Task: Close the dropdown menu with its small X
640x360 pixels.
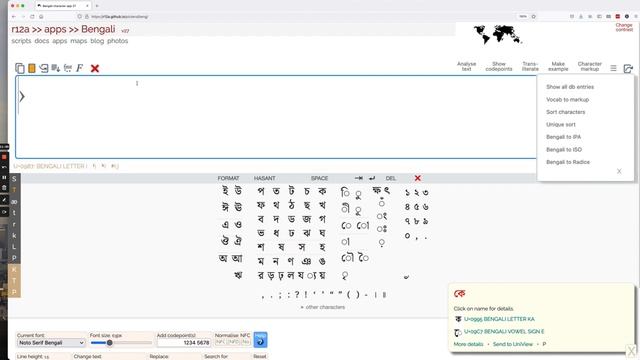Action: point(619,171)
